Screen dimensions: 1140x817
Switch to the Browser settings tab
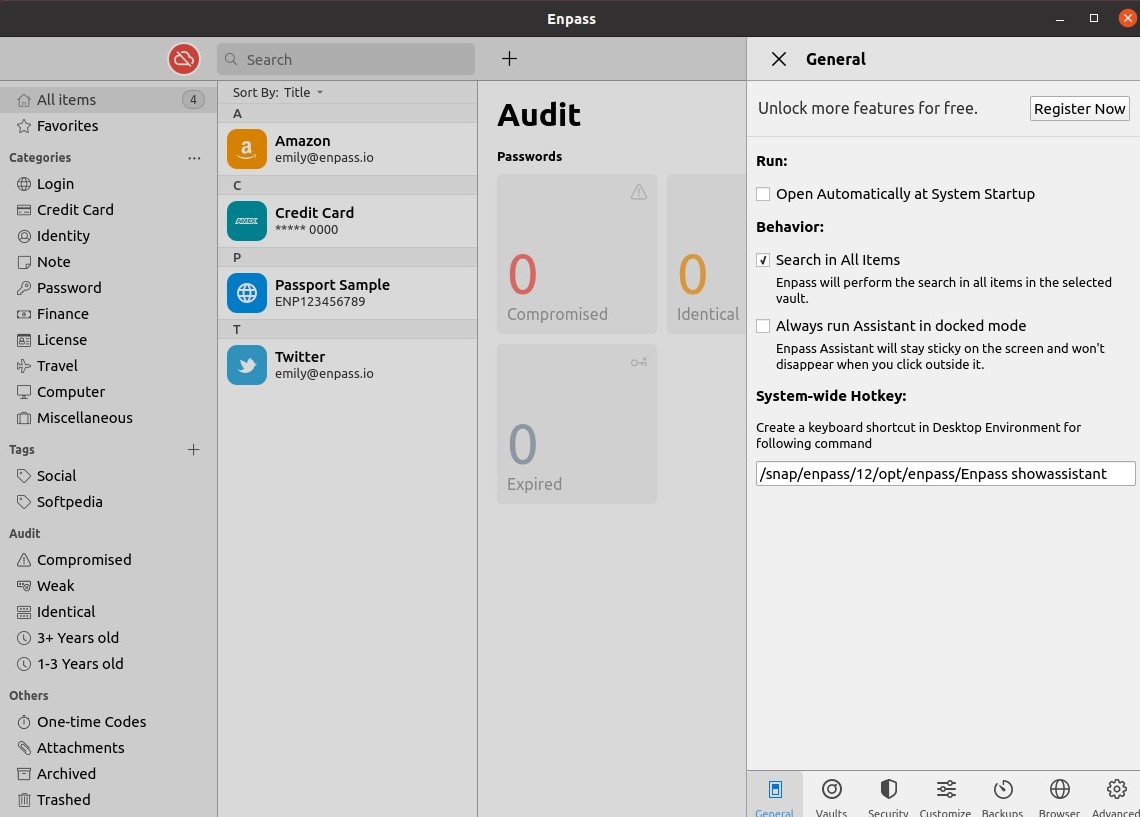(1059, 796)
